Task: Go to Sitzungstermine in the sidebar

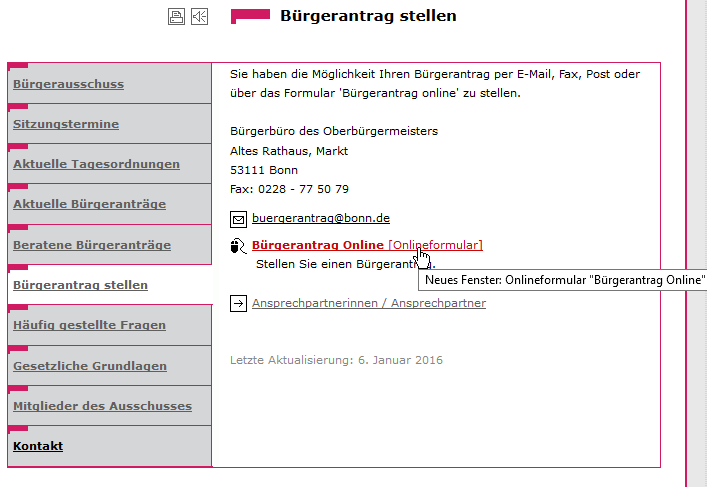Action: [x=66, y=125]
